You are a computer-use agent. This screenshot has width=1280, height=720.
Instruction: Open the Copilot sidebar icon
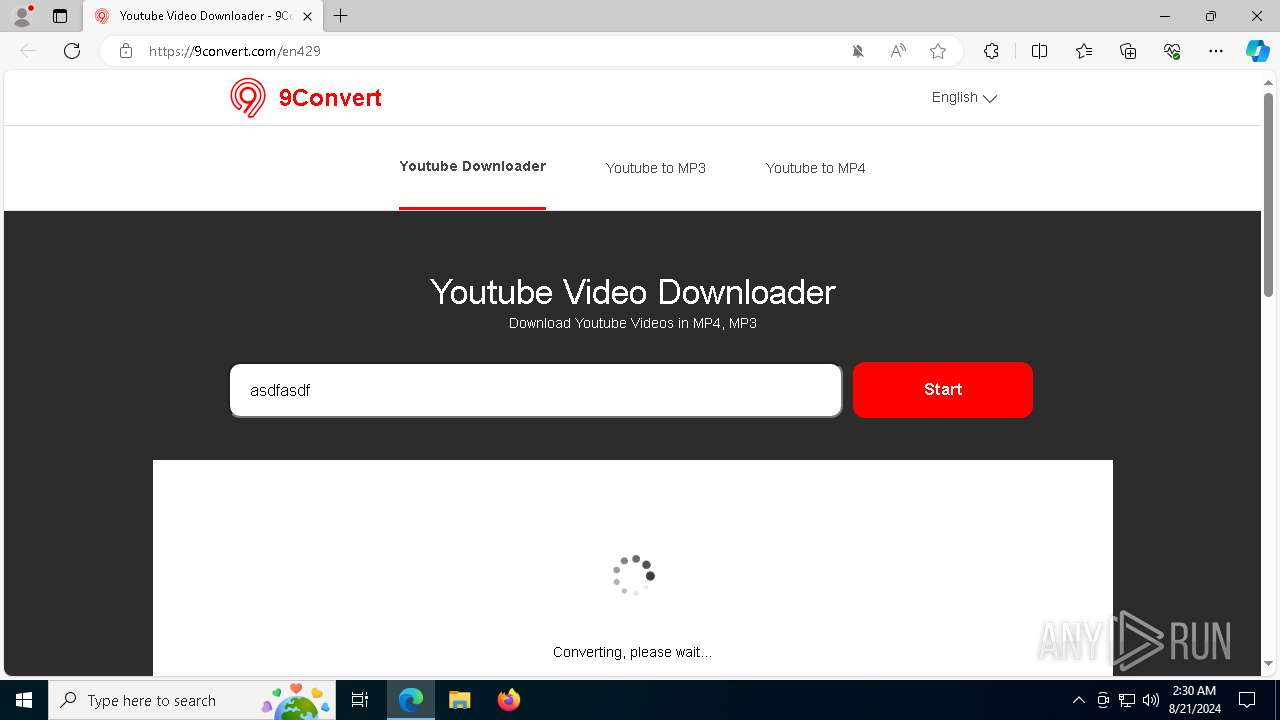[1257, 51]
